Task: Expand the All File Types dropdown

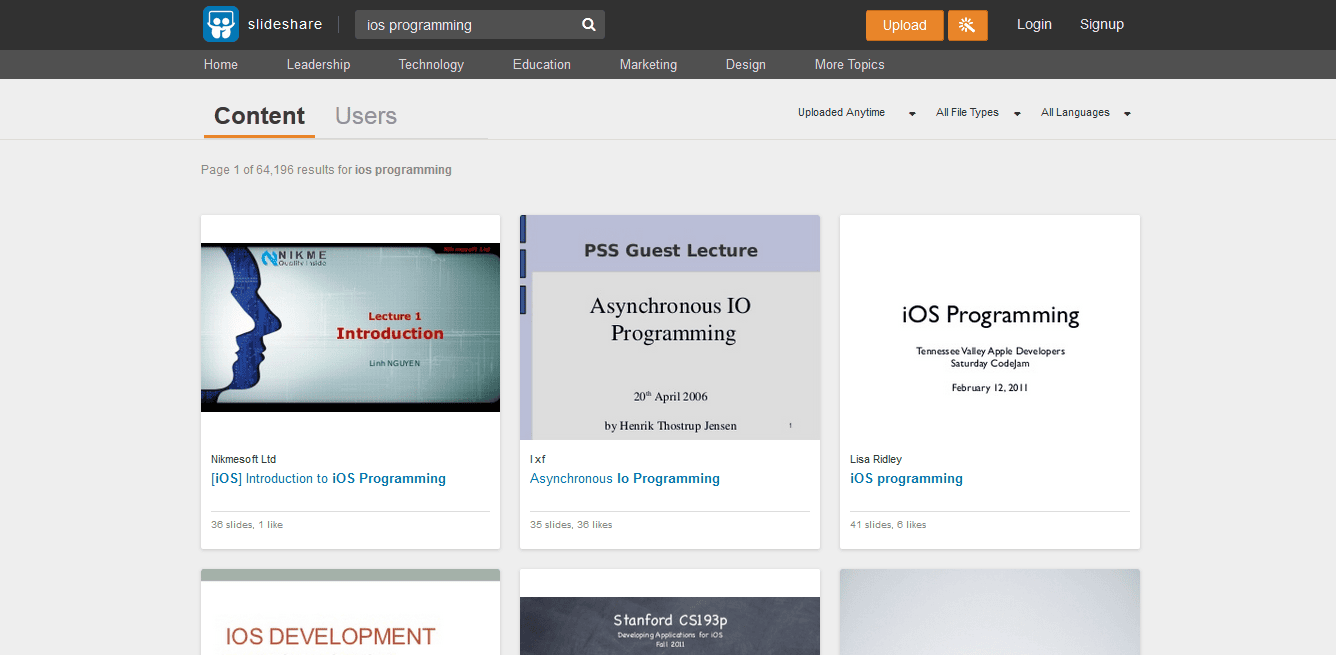Action: click(x=978, y=113)
